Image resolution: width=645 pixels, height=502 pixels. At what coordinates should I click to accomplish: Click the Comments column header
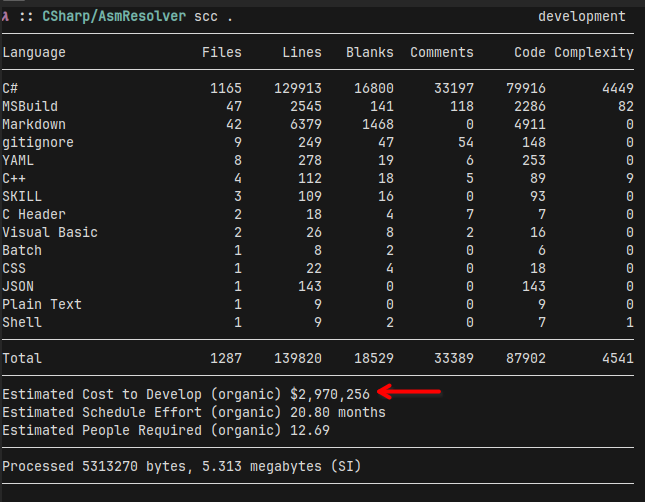442,52
